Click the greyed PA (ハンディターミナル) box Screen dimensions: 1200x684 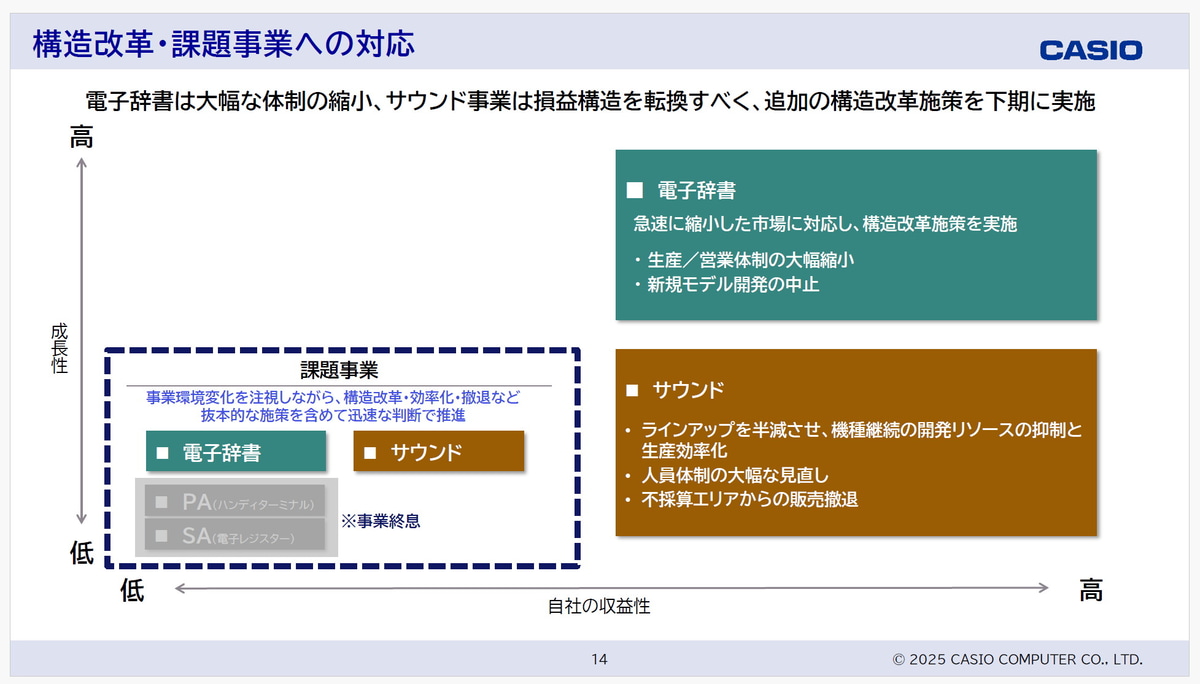(236, 501)
